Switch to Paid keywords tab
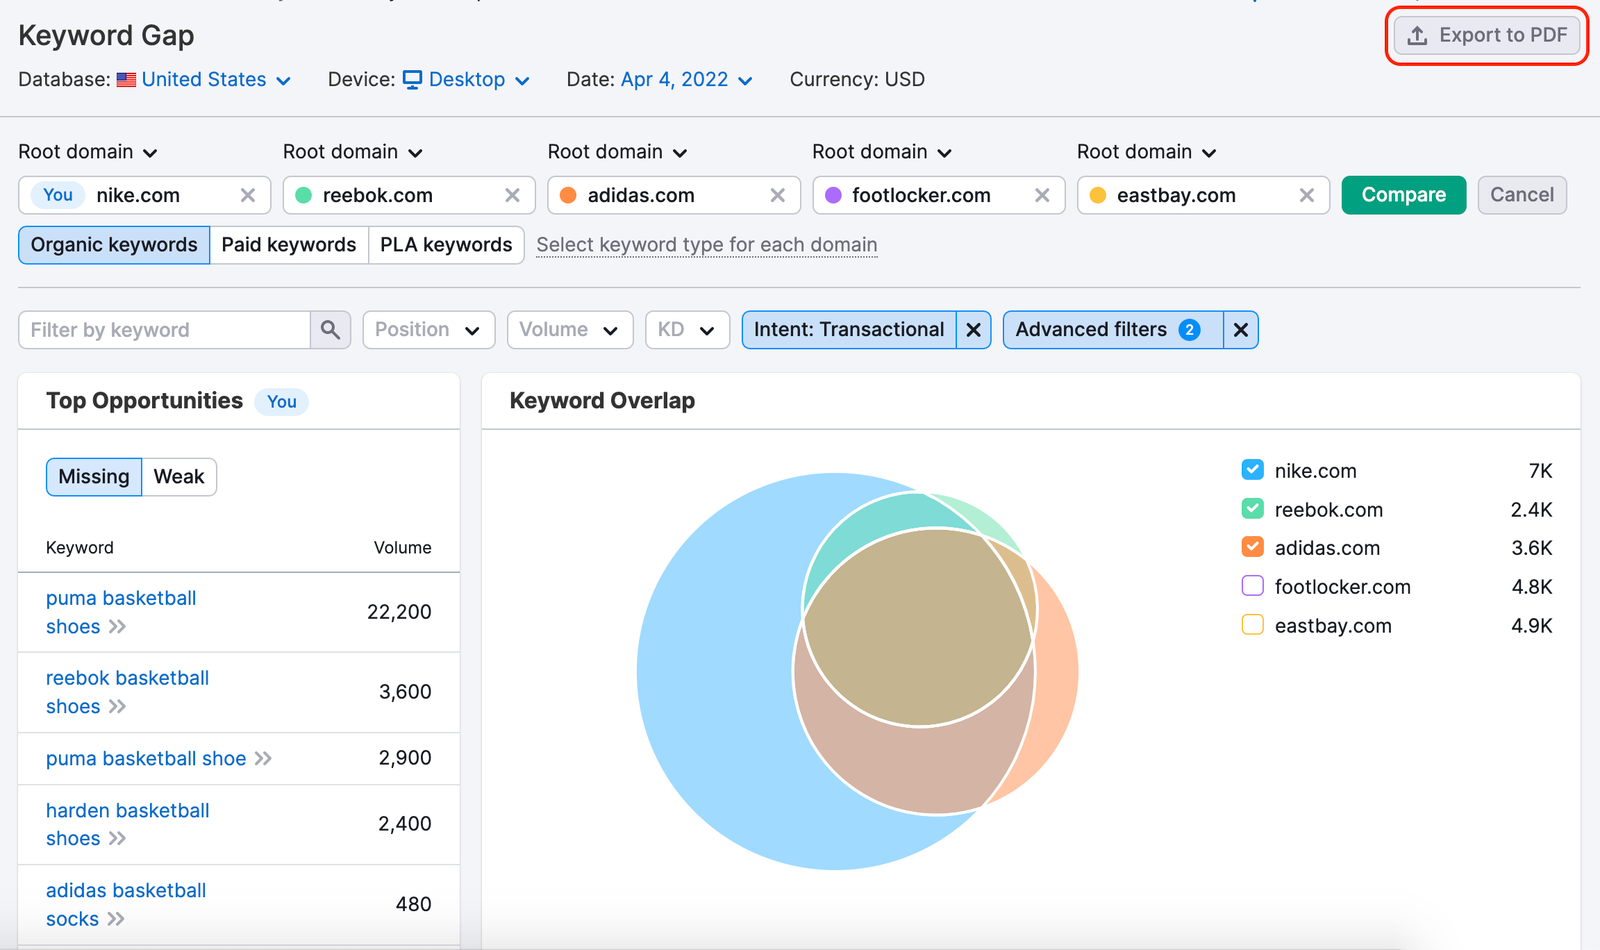1600x950 pixels. pyautogui.click(x=288, y=245)
